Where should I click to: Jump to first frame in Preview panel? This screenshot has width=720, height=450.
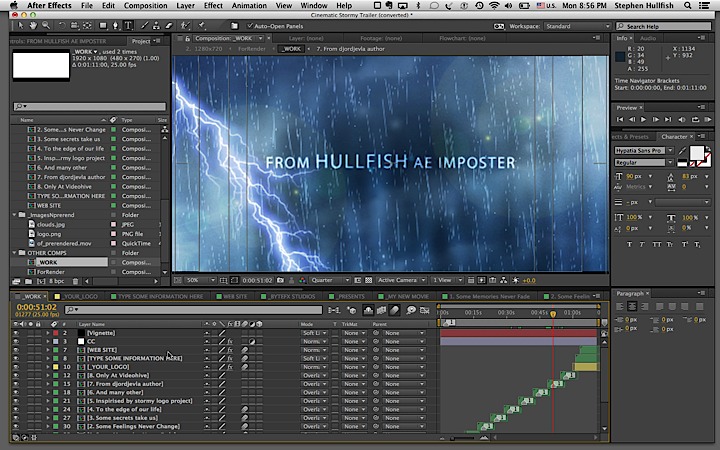620,119
